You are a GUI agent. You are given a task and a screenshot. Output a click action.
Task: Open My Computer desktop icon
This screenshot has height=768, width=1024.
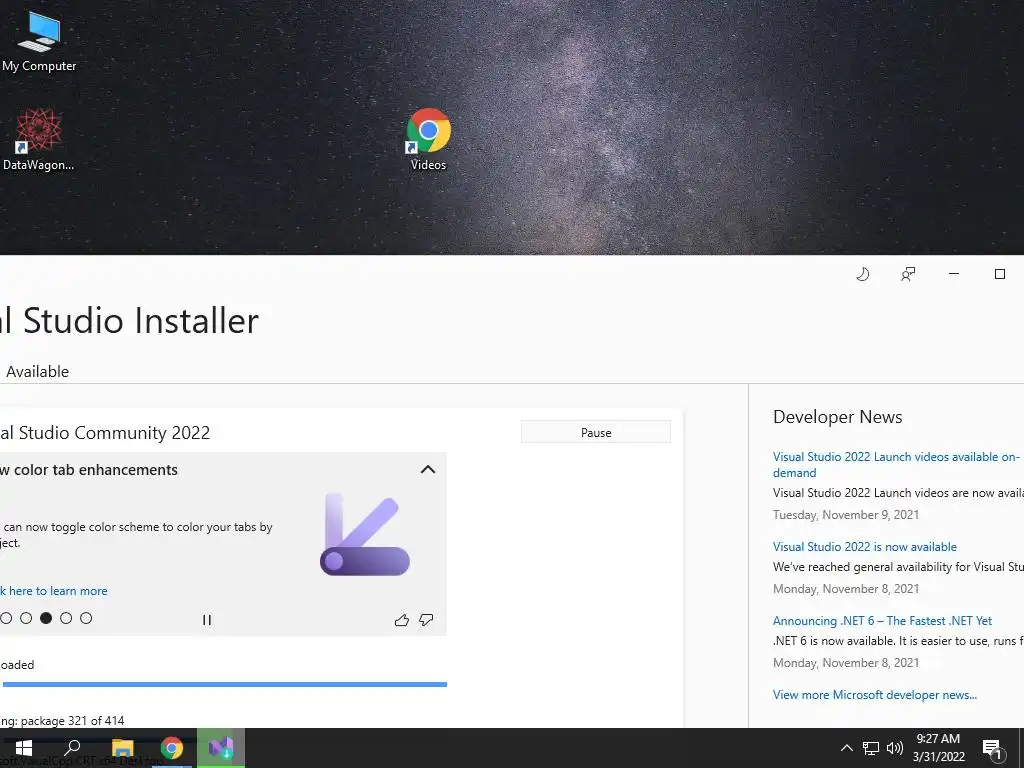click(x=39, y=40)
